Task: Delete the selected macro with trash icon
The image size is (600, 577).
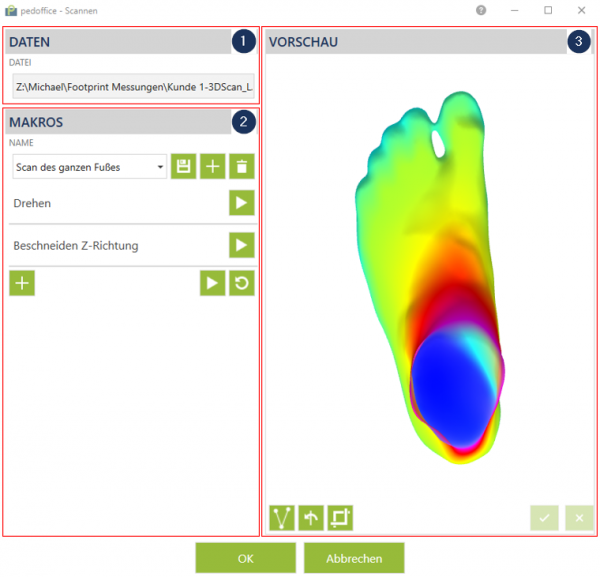Action: click(242, 166)
